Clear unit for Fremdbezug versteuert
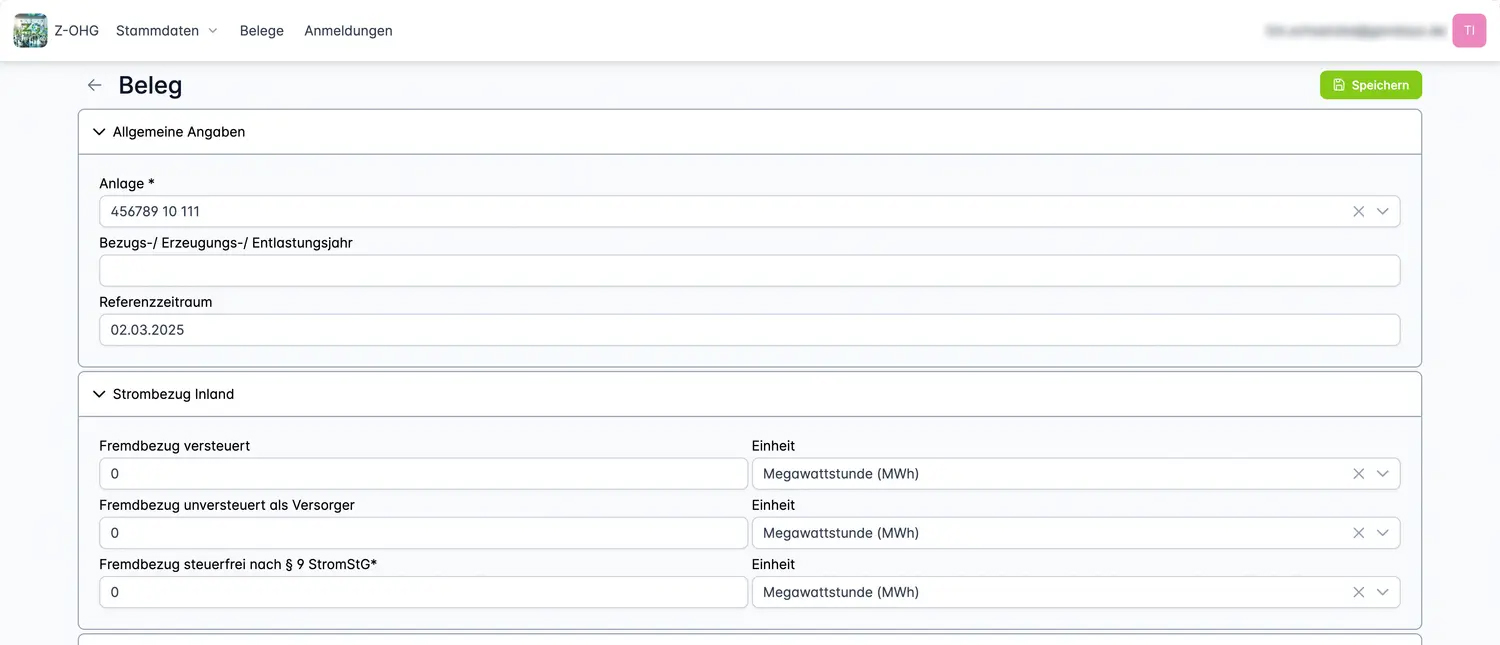Image resolution: width=1500 pixels, height=645 pixels. [x=1358, y=474]
